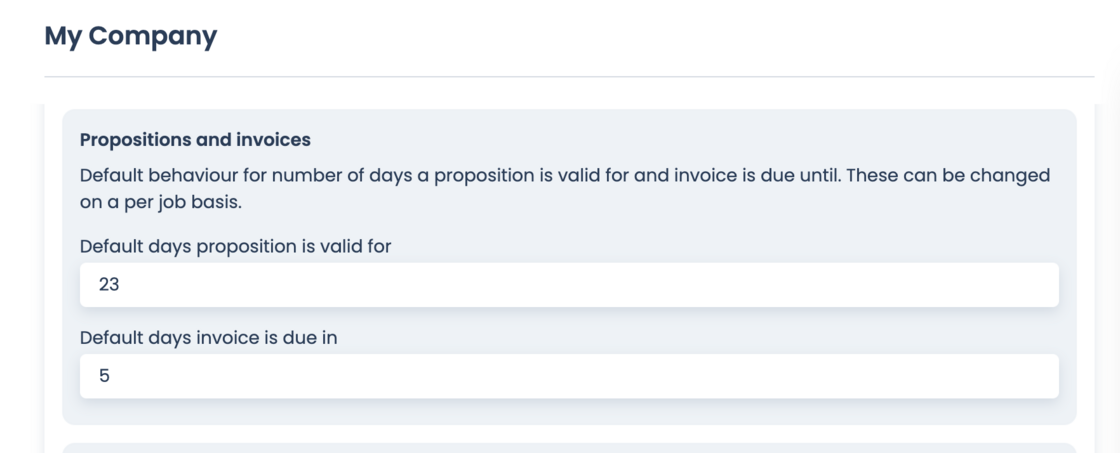The width and height of the screenshot is (1120, 453).
Task: Click the text "on a per job basis."
Action: tap(162, 202)
